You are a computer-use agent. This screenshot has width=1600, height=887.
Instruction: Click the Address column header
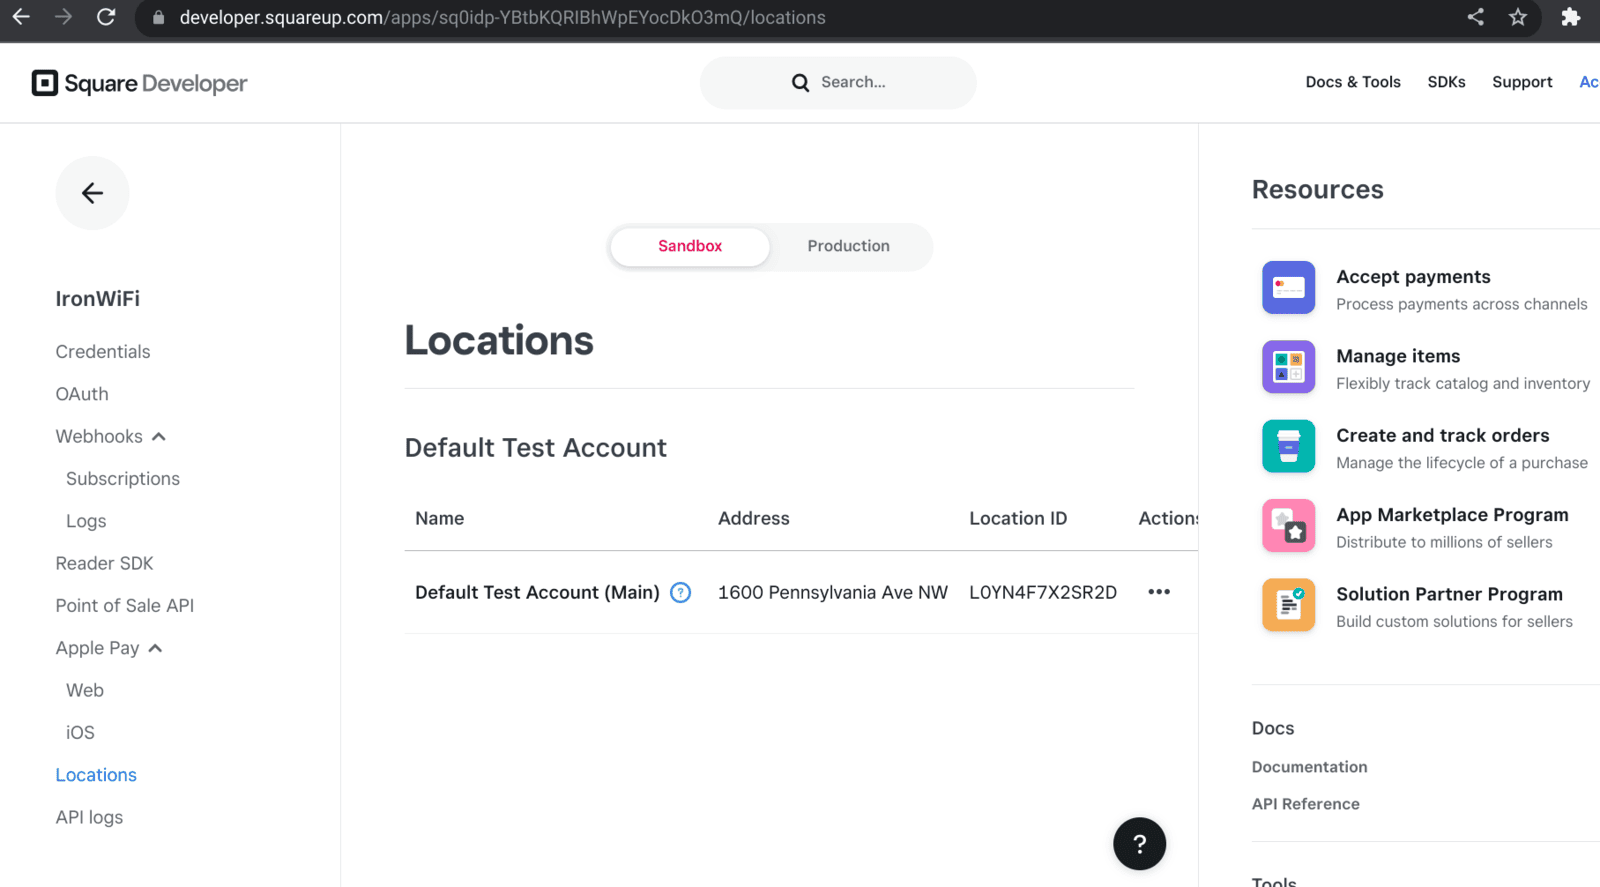(754, 518)
